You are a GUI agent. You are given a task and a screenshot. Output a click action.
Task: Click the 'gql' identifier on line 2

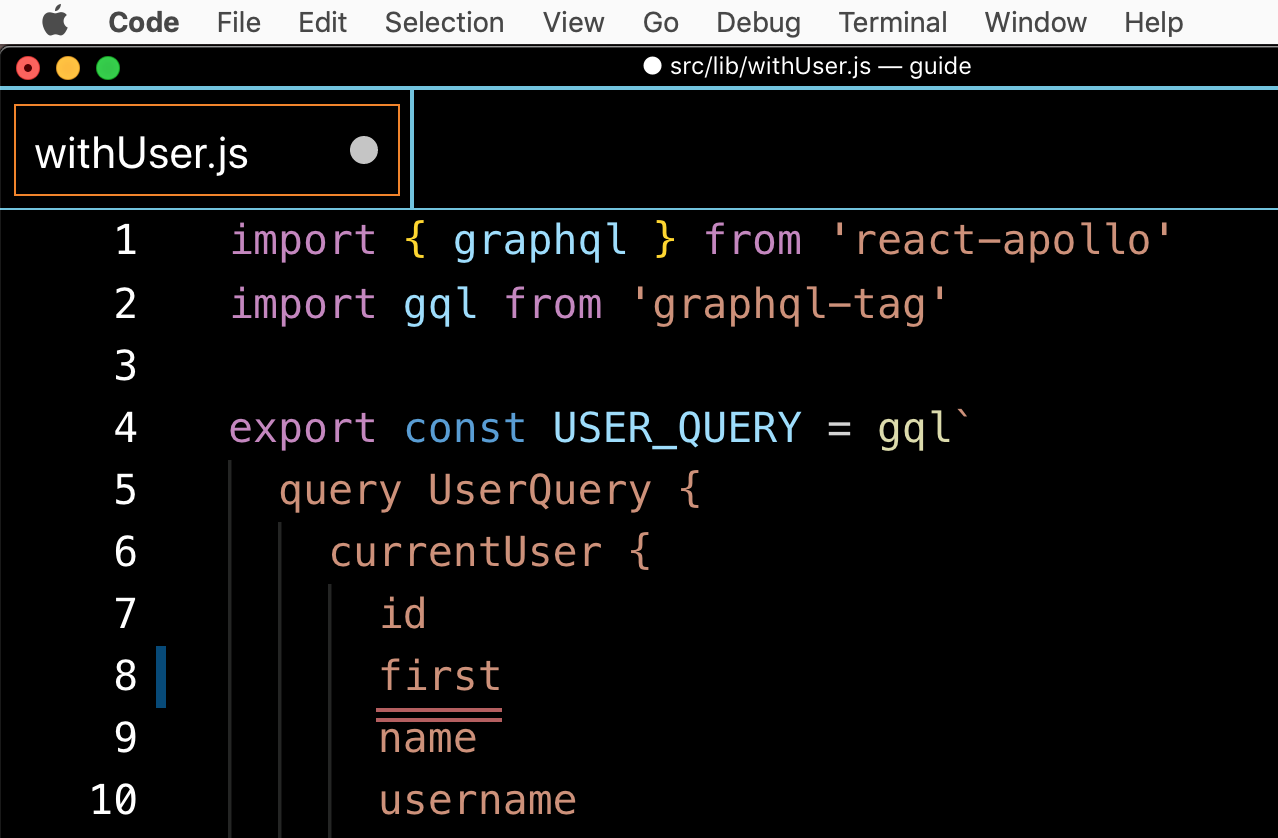click(x=440, y=304)
